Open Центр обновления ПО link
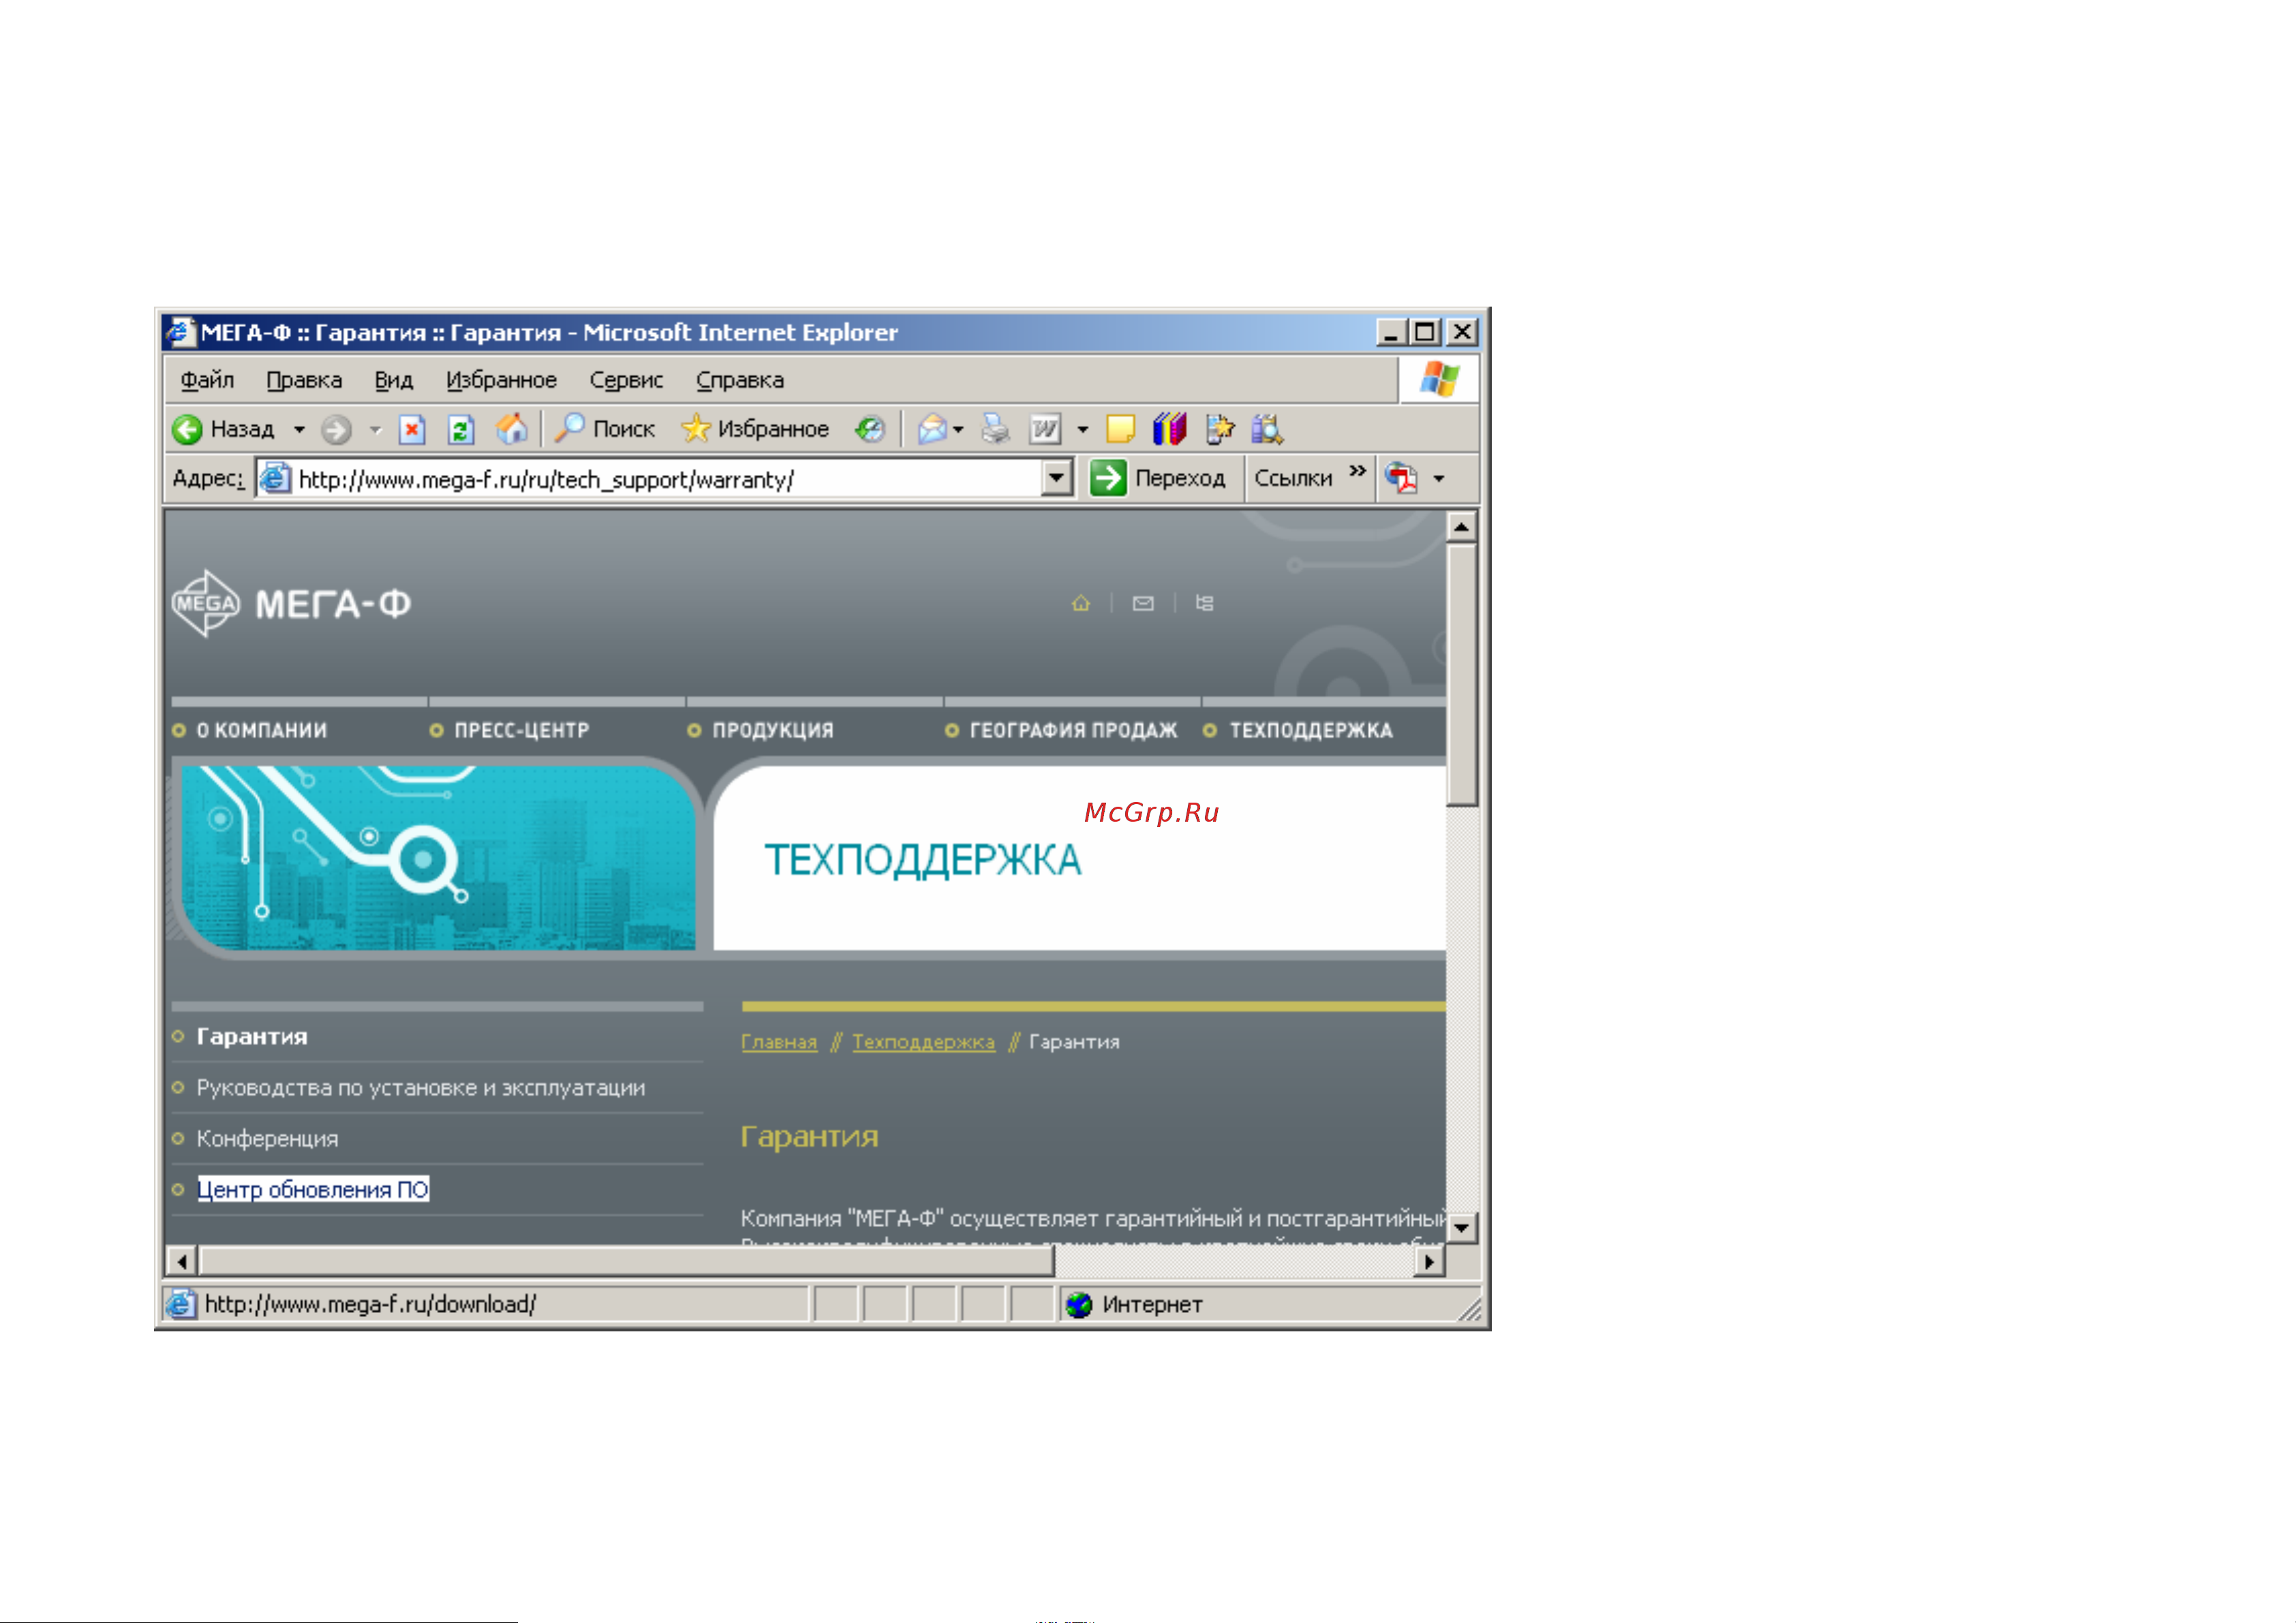The height and width of the screenshot is (1623, 2296). (313, 1189)
